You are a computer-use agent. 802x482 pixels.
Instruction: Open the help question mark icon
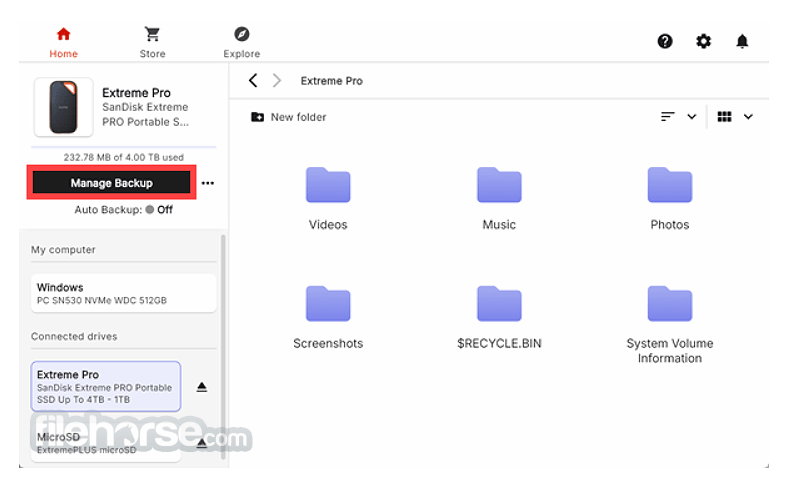point(665,41)
